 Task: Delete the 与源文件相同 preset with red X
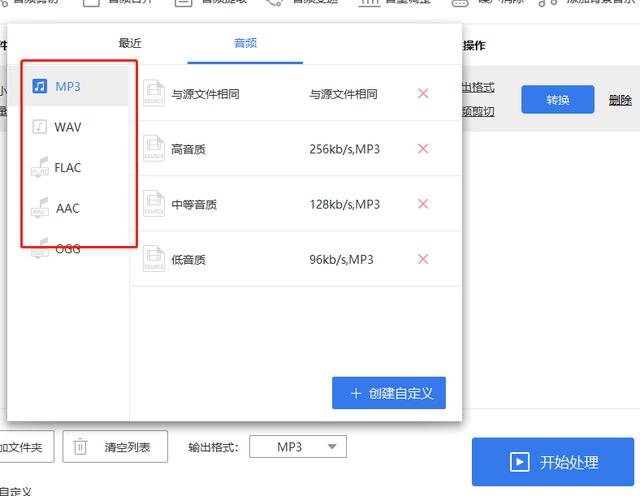pos(423,93)
